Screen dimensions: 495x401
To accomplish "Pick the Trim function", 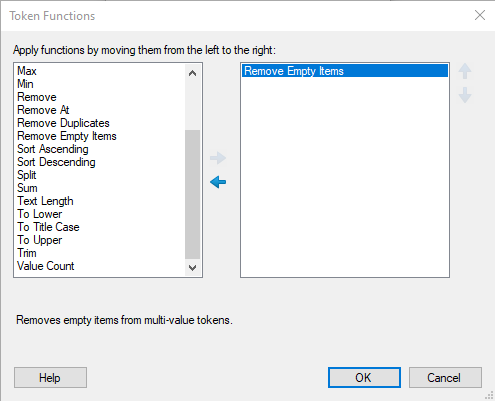I will [x=27, y=253].
